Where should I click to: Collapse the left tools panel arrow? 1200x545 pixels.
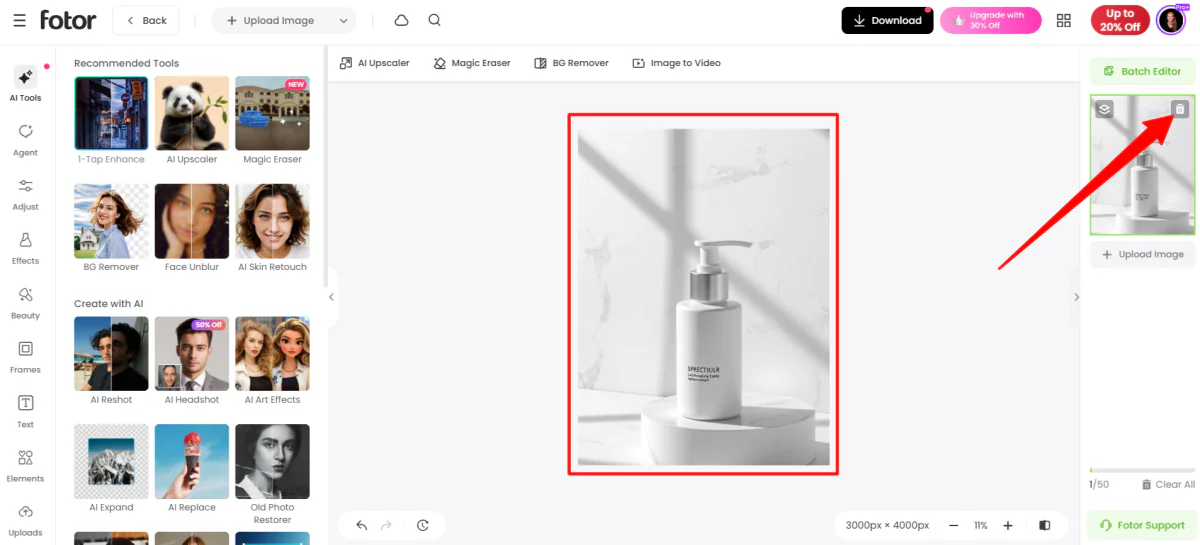332,297
